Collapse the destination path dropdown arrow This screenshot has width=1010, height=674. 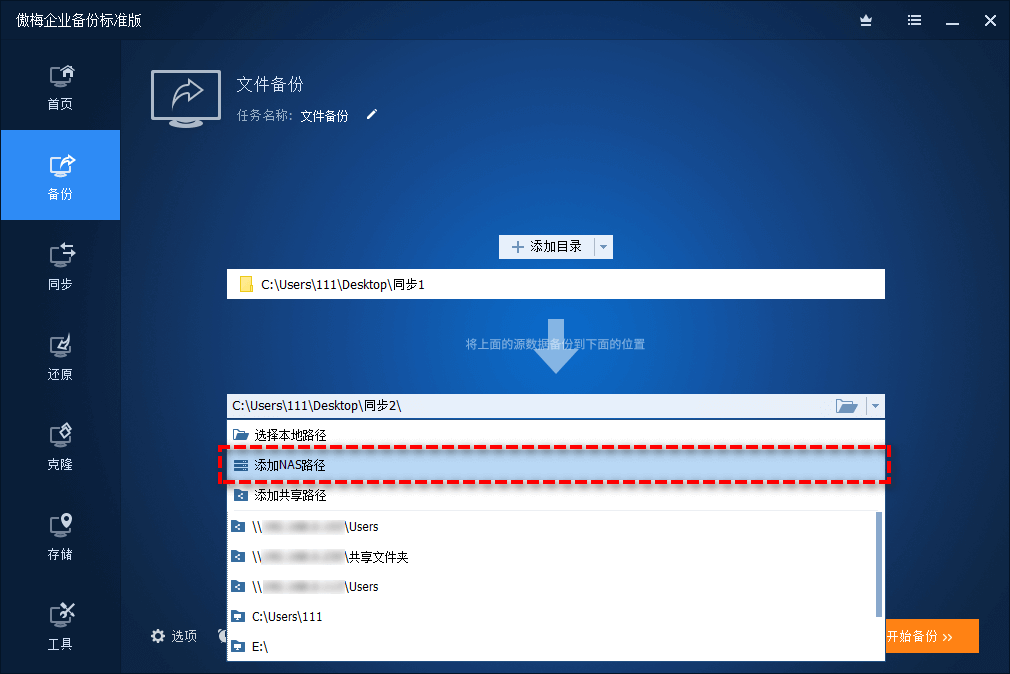[x=875, y=406]
